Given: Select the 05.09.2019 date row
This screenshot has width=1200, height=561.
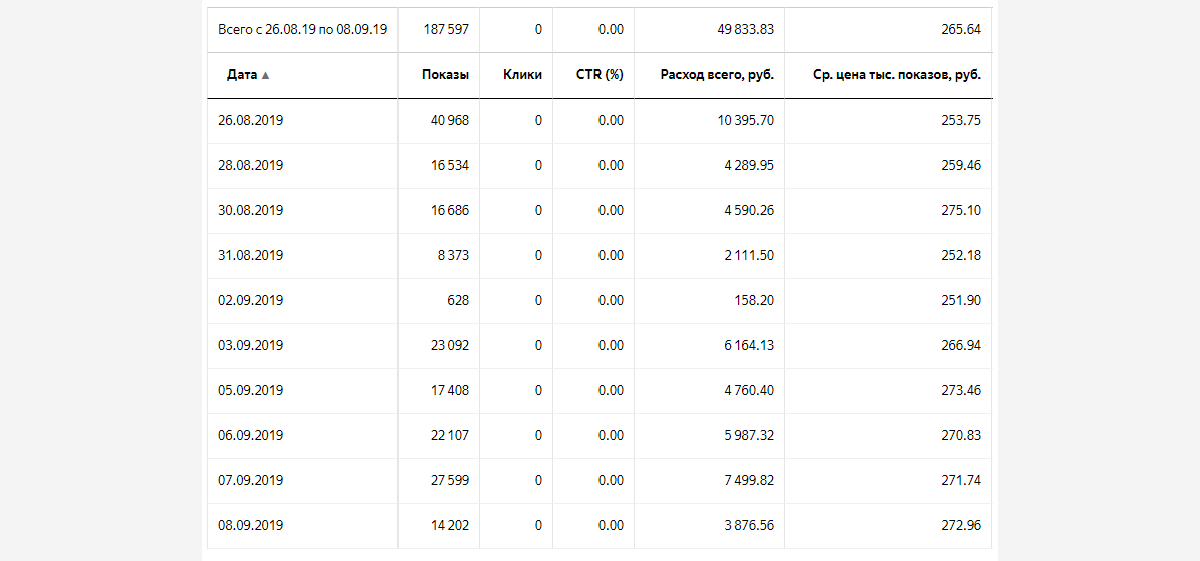Looking at the screenshot, I should click(x=599, y=390).
